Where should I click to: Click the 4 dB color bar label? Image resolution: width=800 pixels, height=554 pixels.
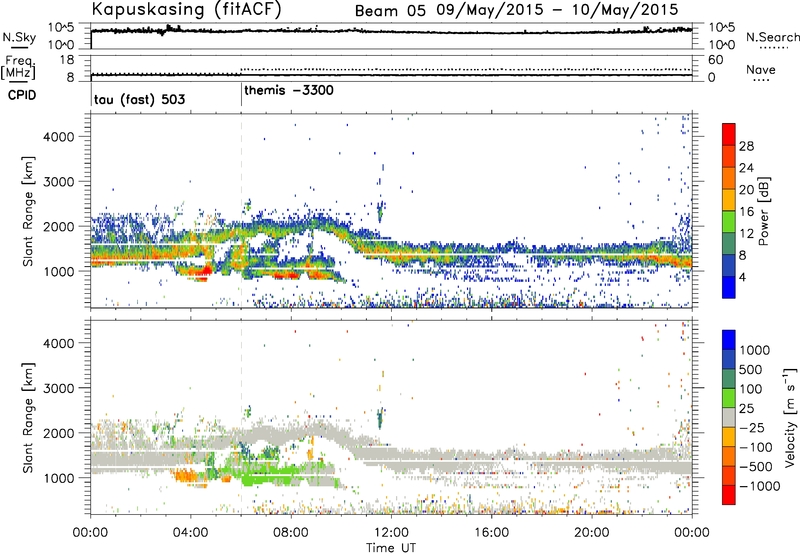742,277
